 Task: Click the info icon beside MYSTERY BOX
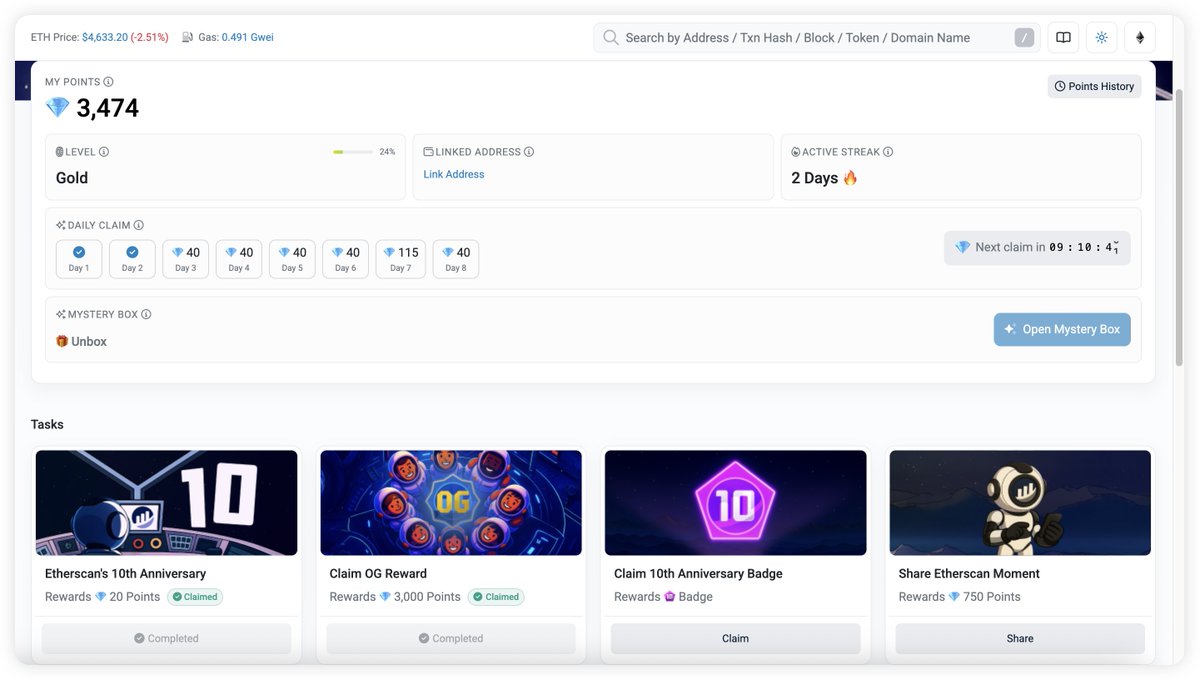[146, 314]
